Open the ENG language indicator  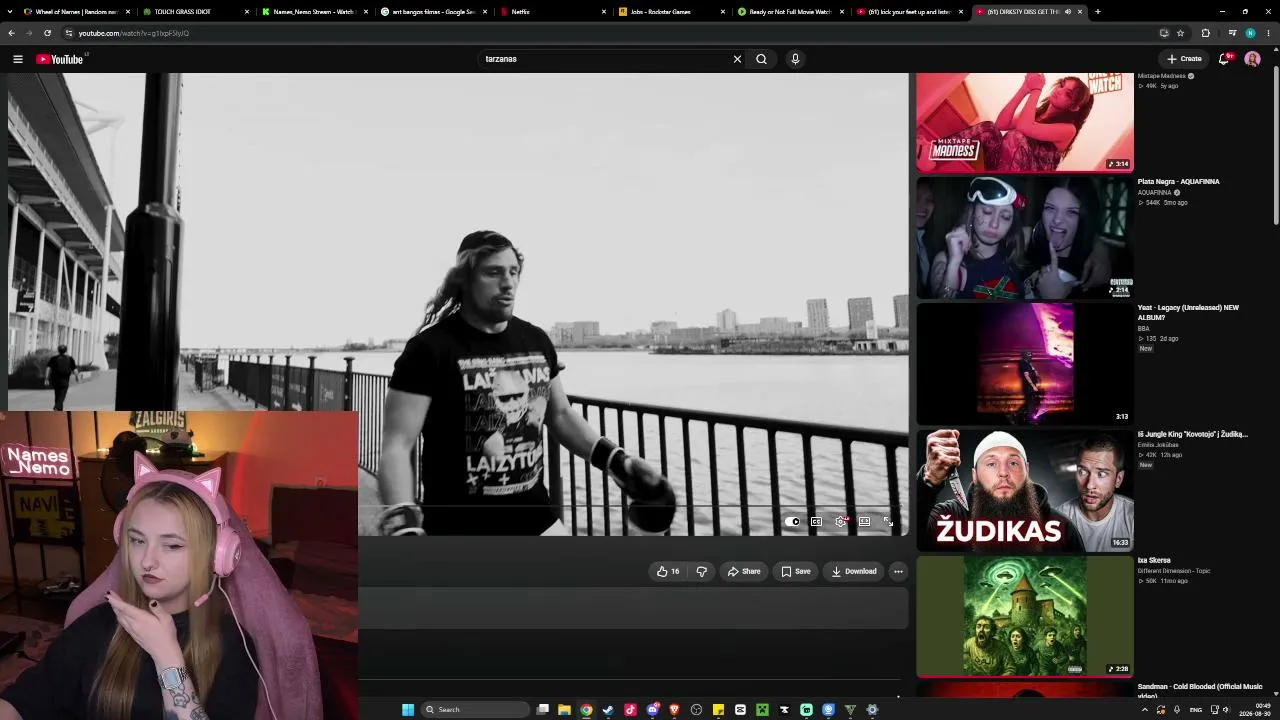(1196, 710)
